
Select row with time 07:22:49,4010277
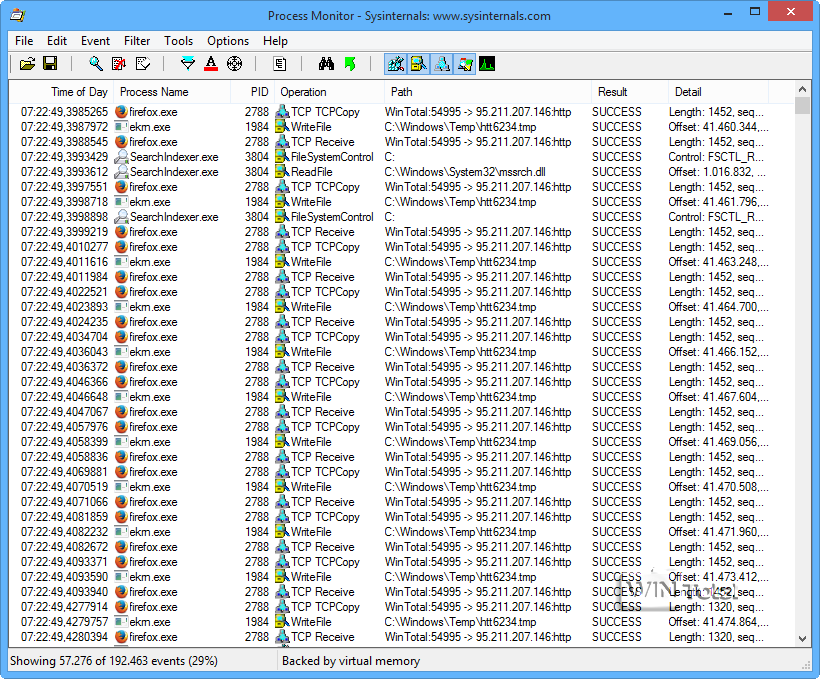(402, 246)
